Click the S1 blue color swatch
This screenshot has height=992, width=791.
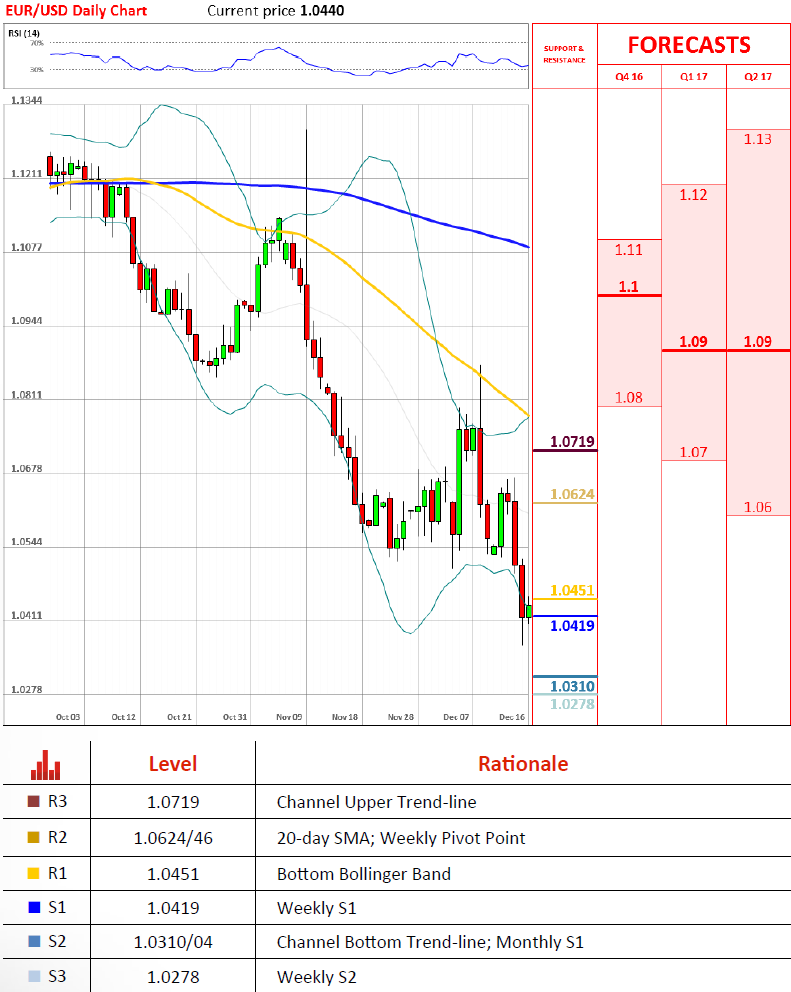(x=35, y=908)
